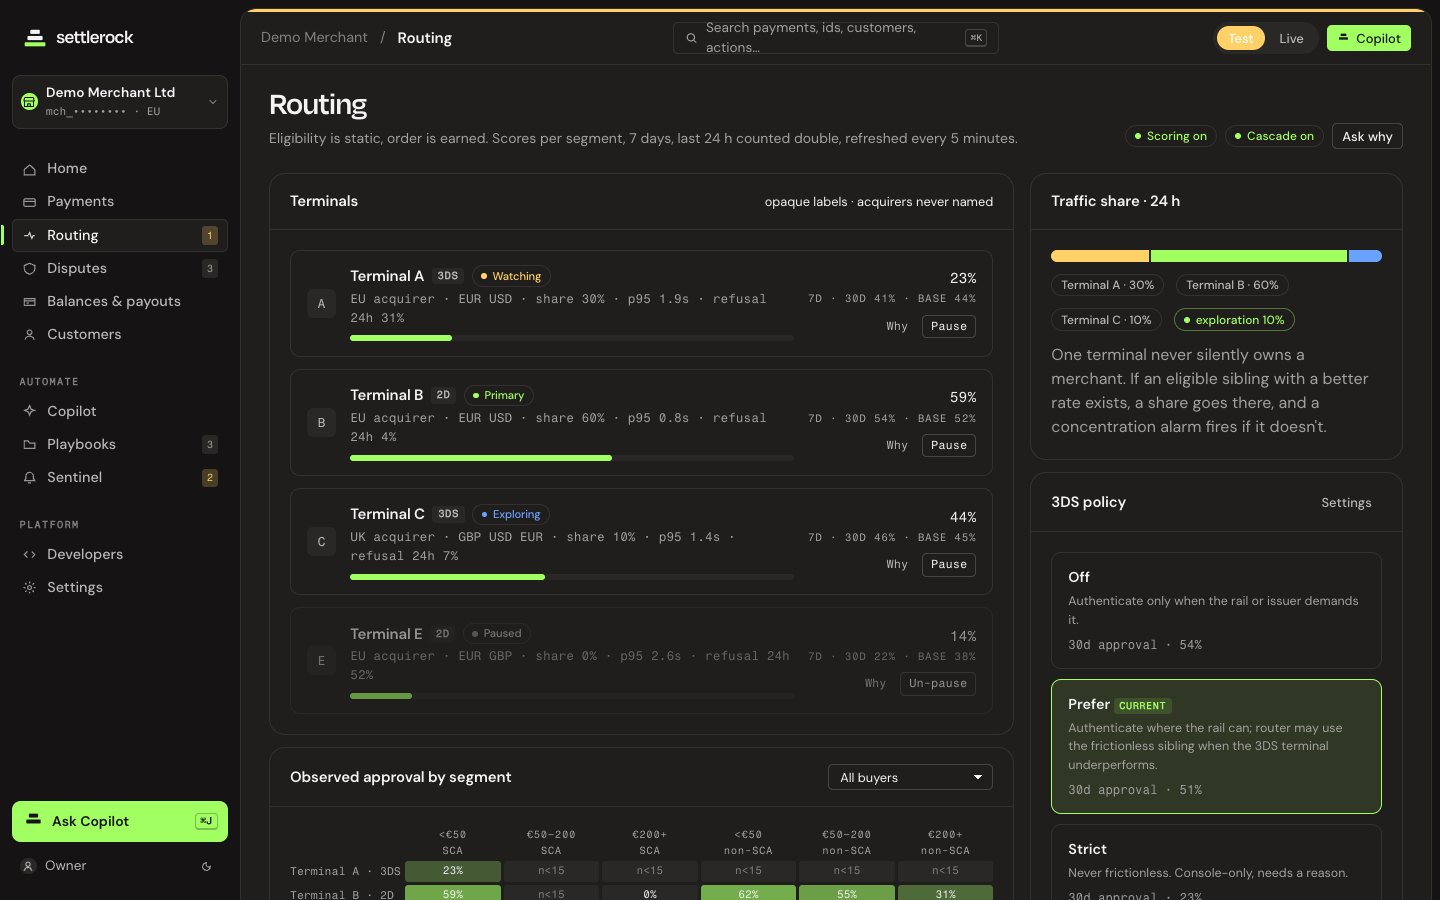This screenshot has height=900, width=1440.
Task: Click the Settings gear icon in sidebar
Action: coord(30,587)
